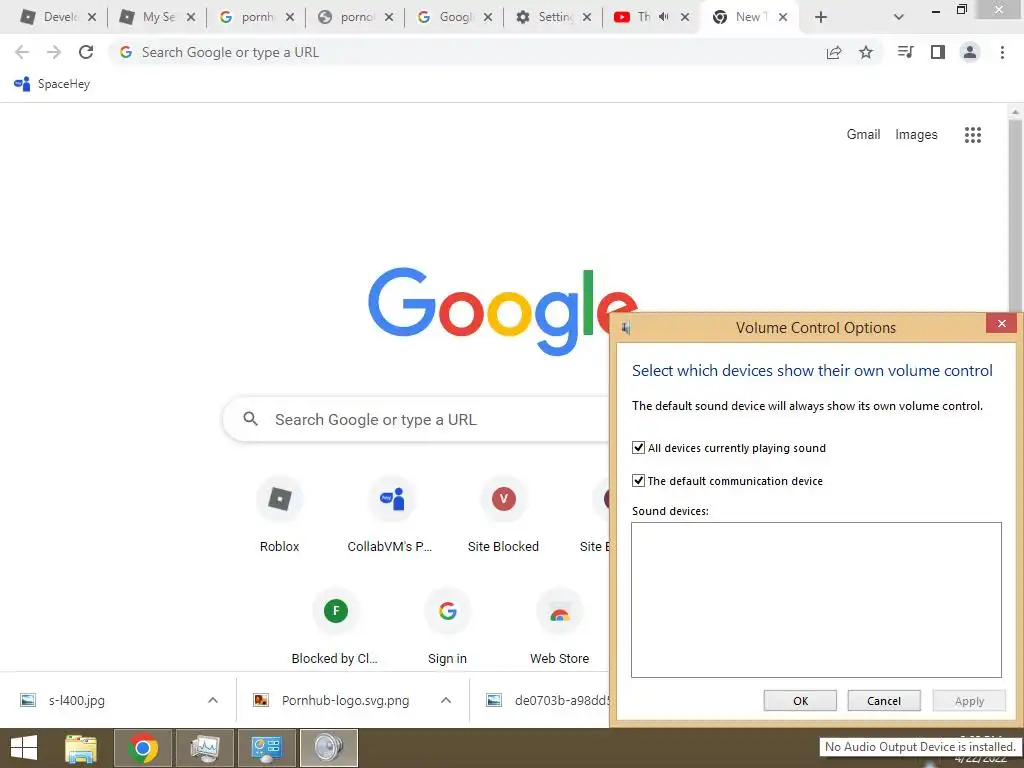Screen dimensions: 1024x768
Task: Open the Task Manager taskbar icon
Action: (205, 748)
